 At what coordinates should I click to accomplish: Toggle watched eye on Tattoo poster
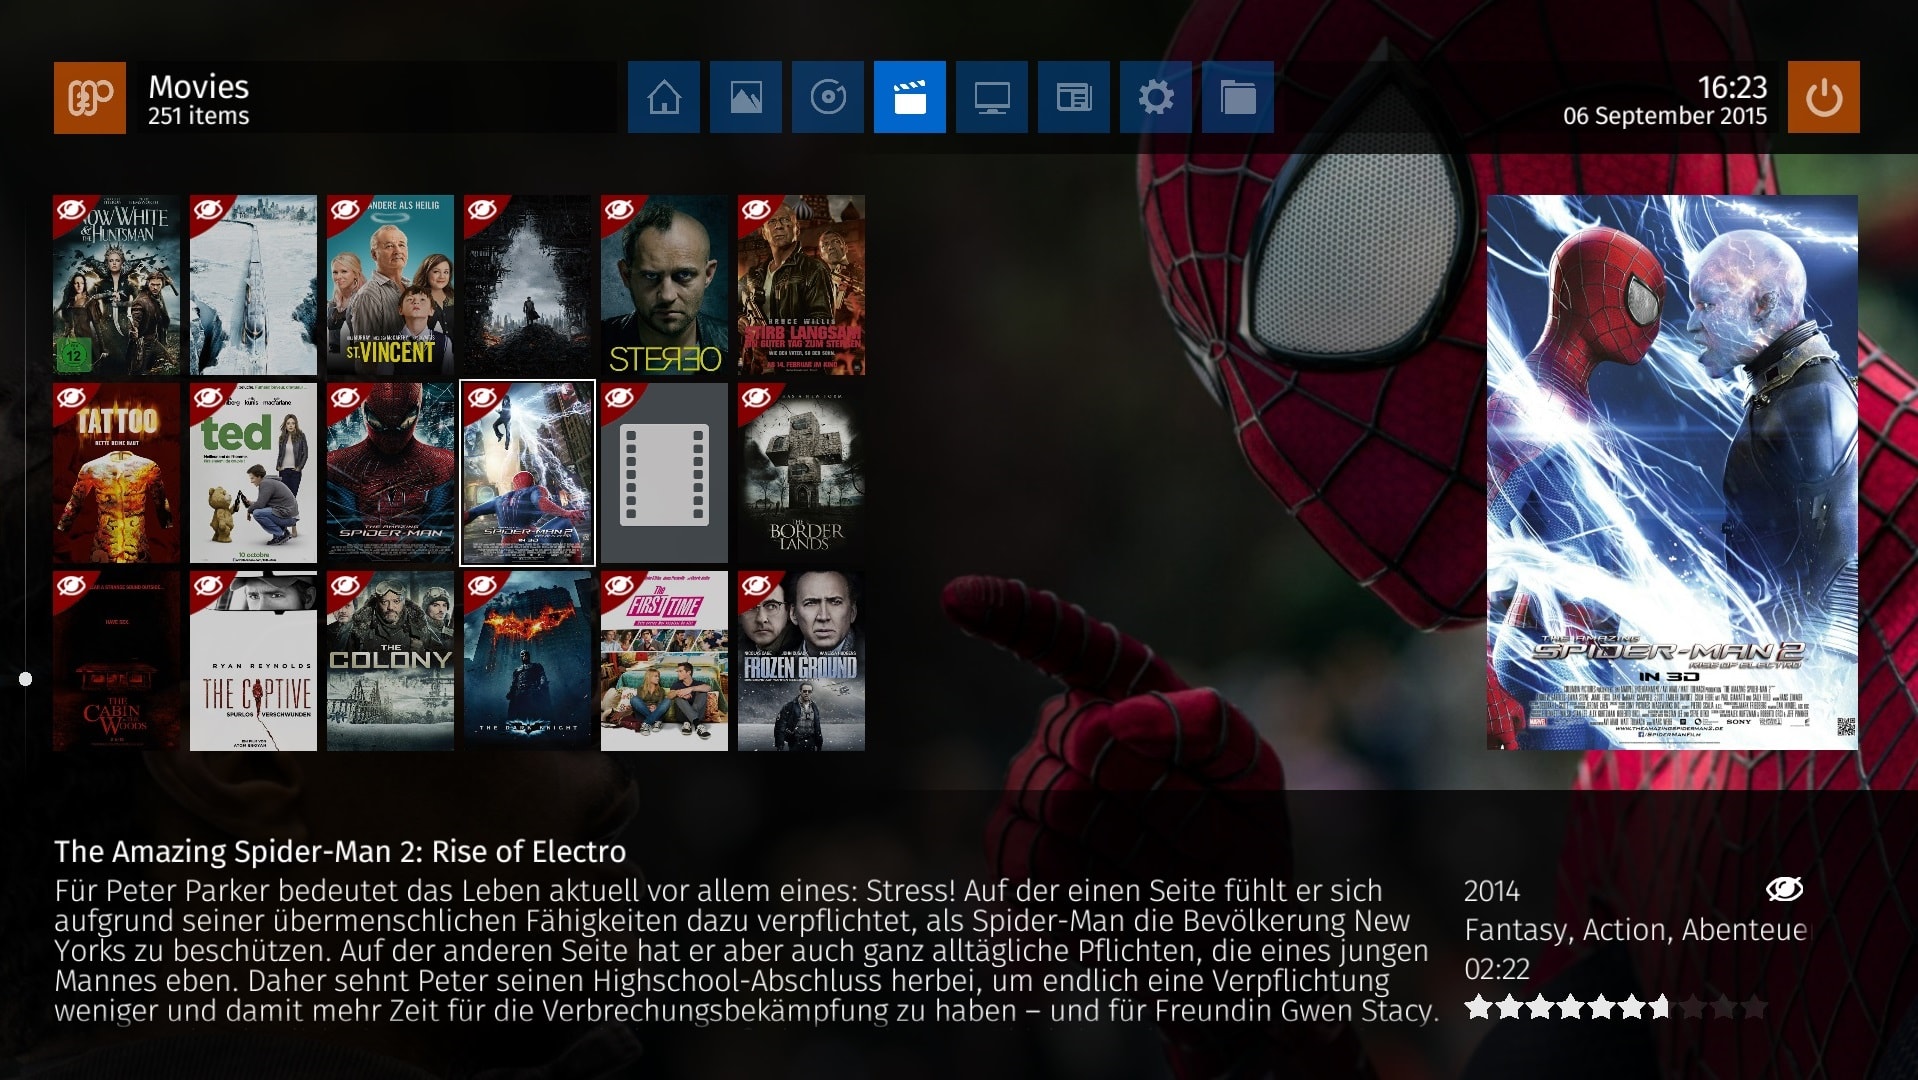click(71, 398)
